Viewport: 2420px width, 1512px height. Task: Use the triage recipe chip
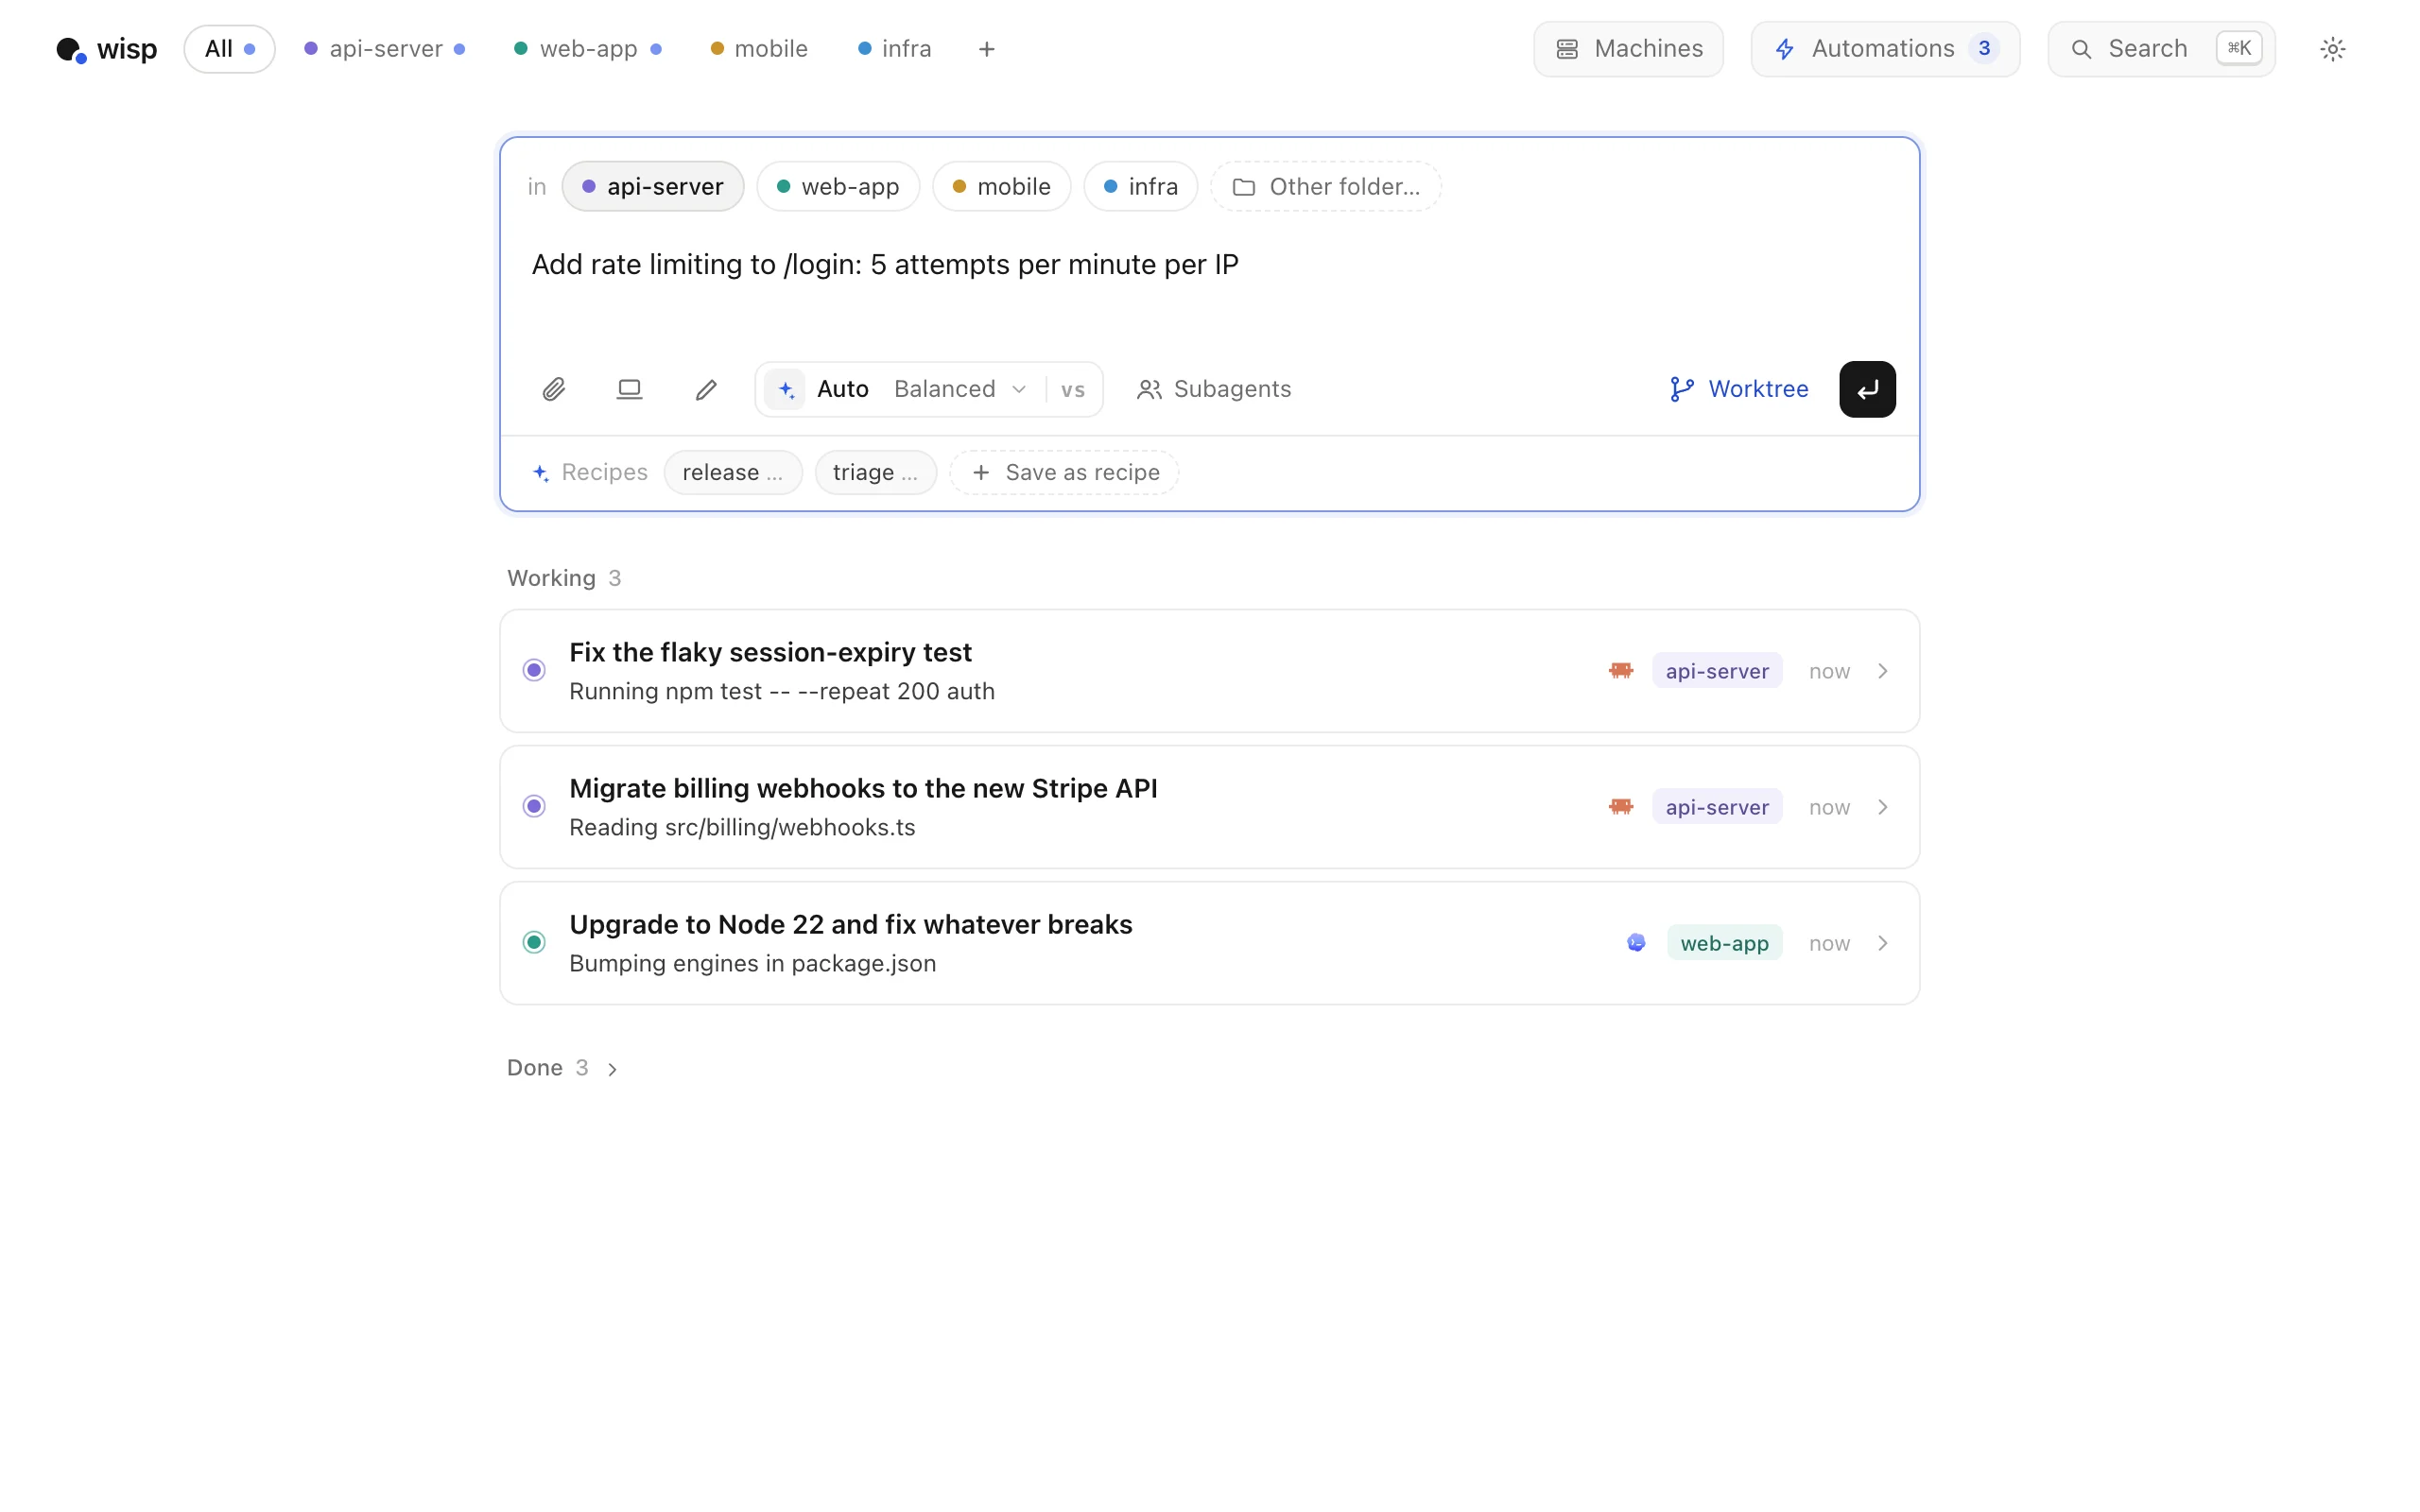875,472
